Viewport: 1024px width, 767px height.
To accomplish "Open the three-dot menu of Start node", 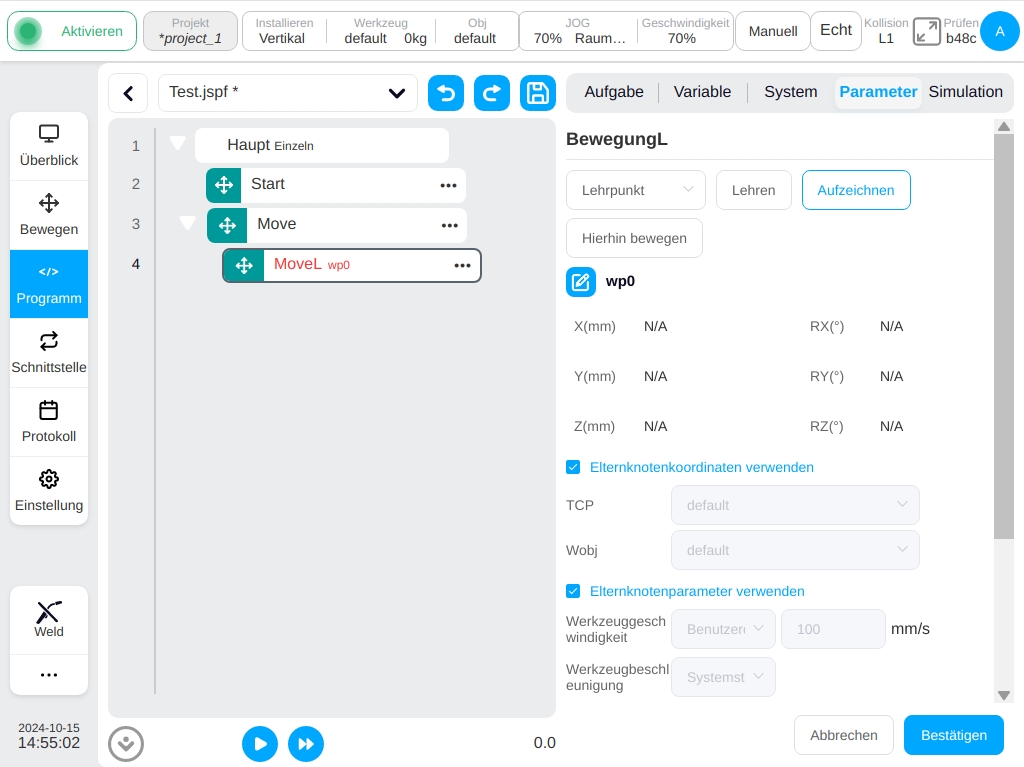I will [x=449, y=186].
